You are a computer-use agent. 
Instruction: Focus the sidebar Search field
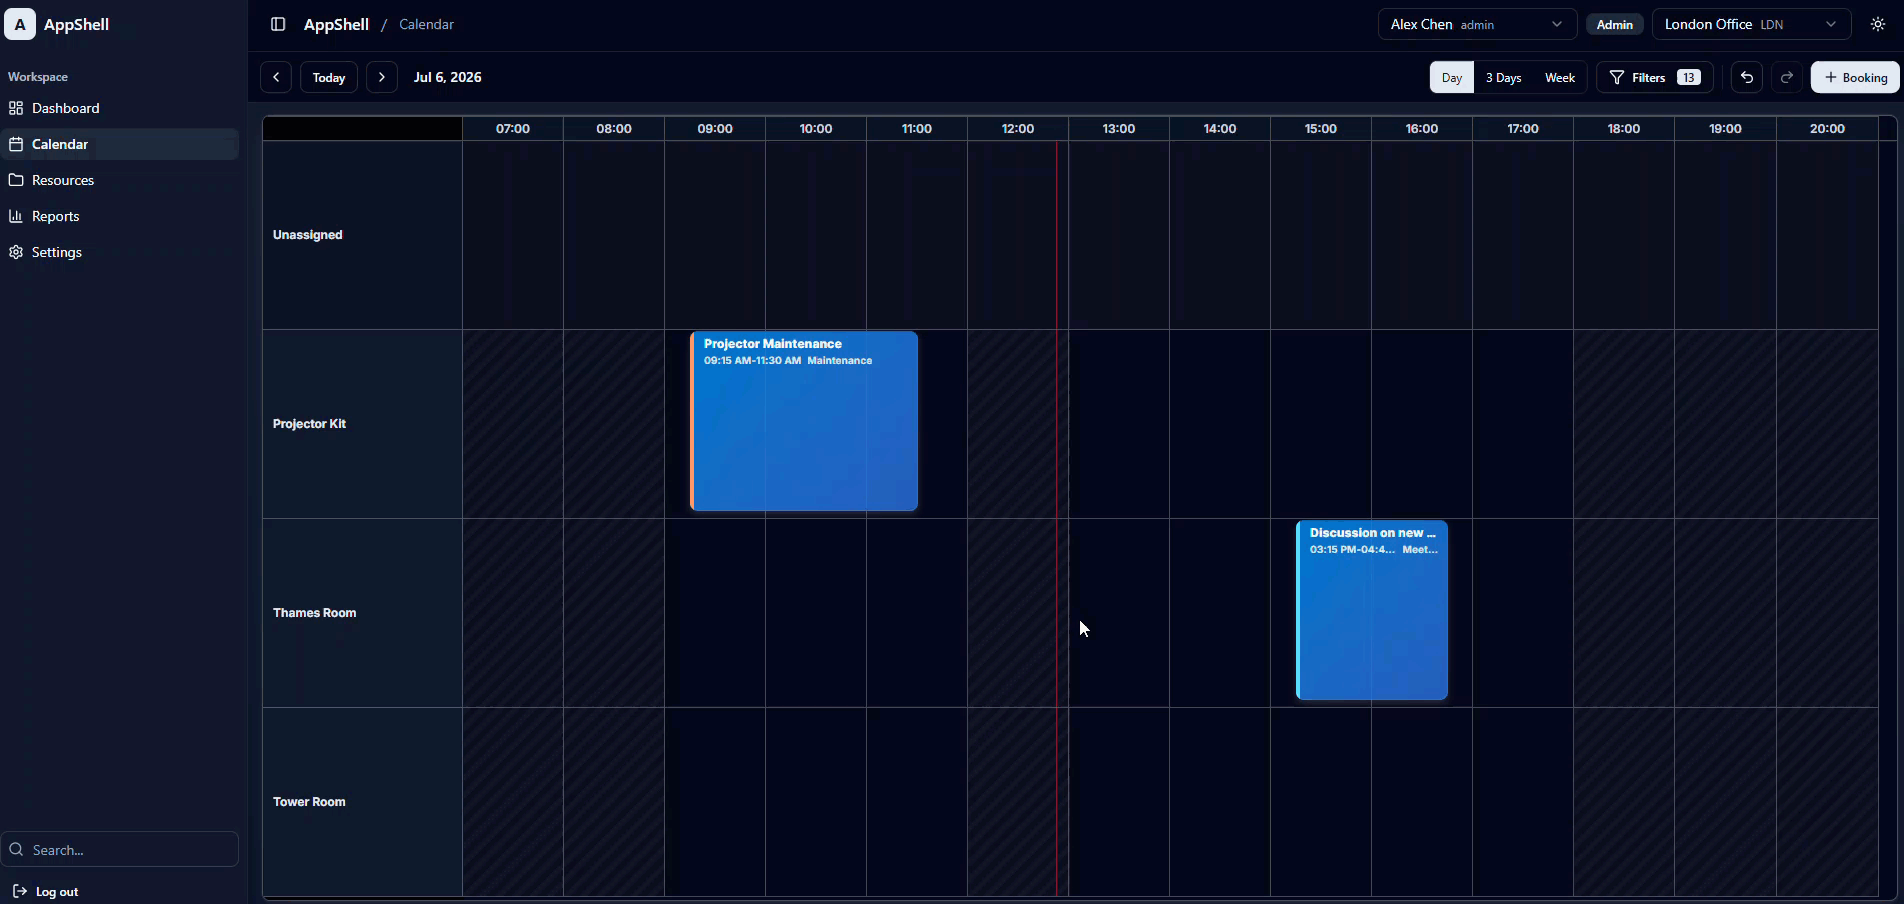click(120, 849)
